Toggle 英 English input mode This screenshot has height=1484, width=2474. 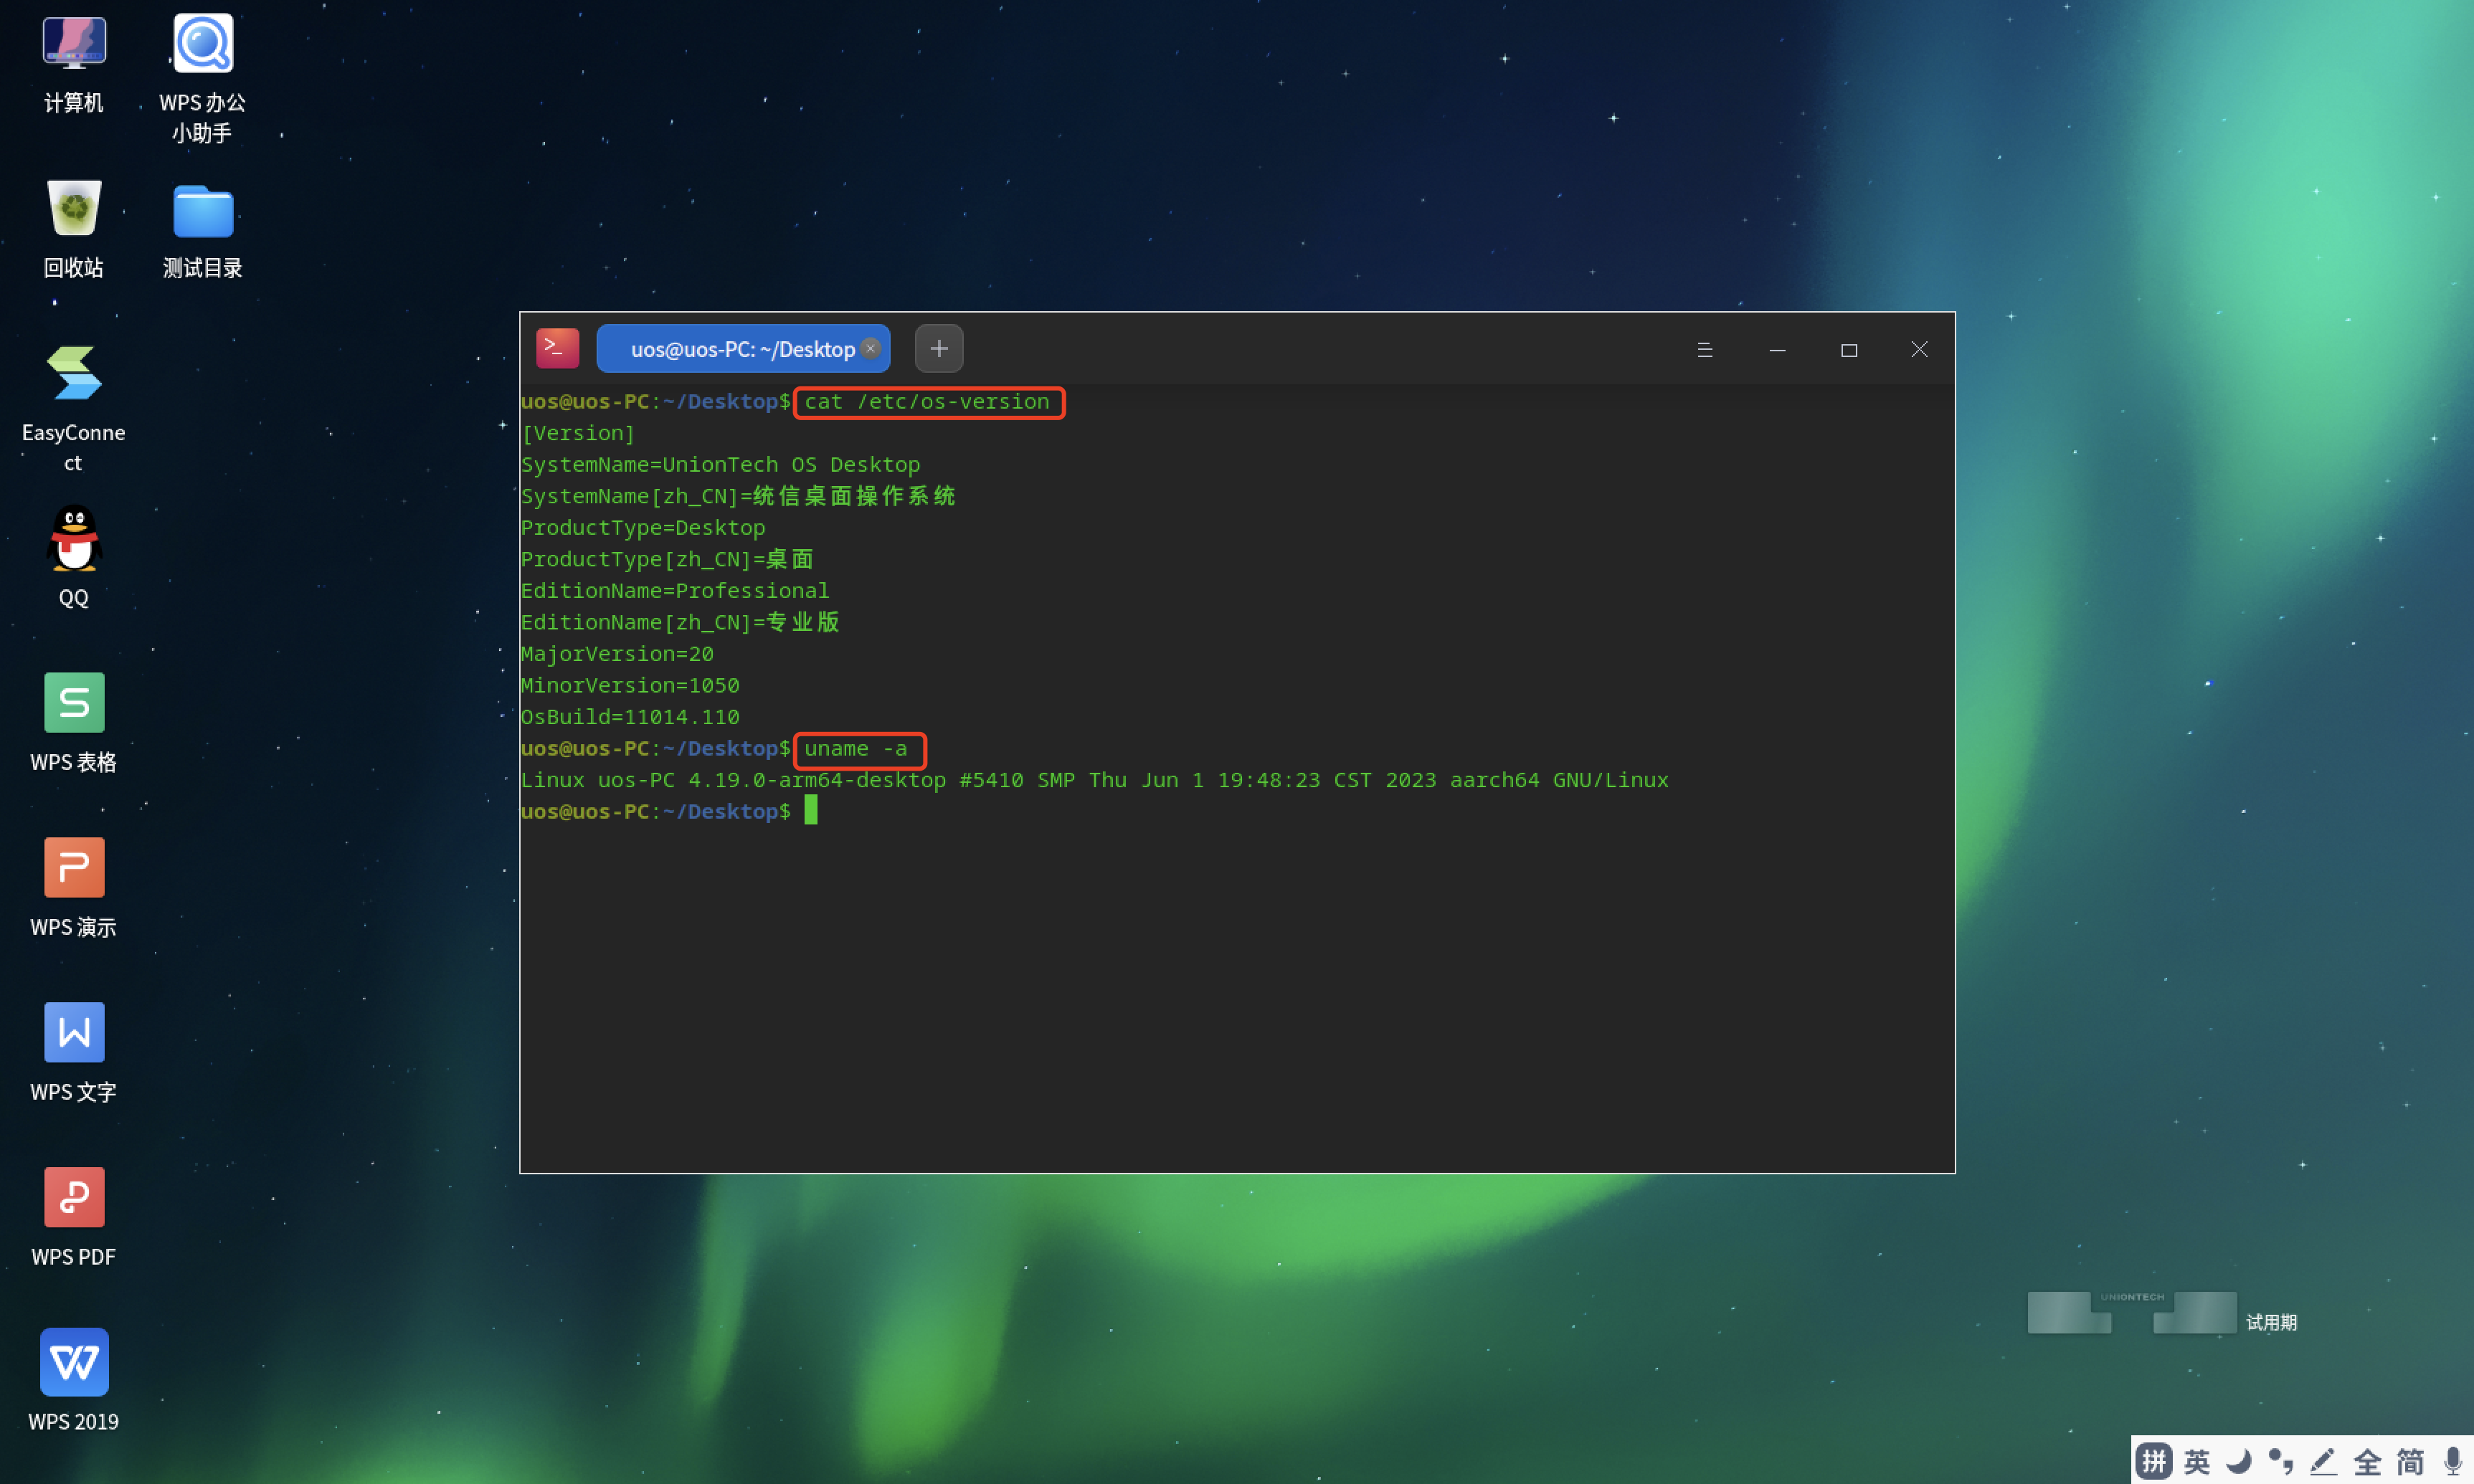pyautogui.click(x=2197, y=1461)
